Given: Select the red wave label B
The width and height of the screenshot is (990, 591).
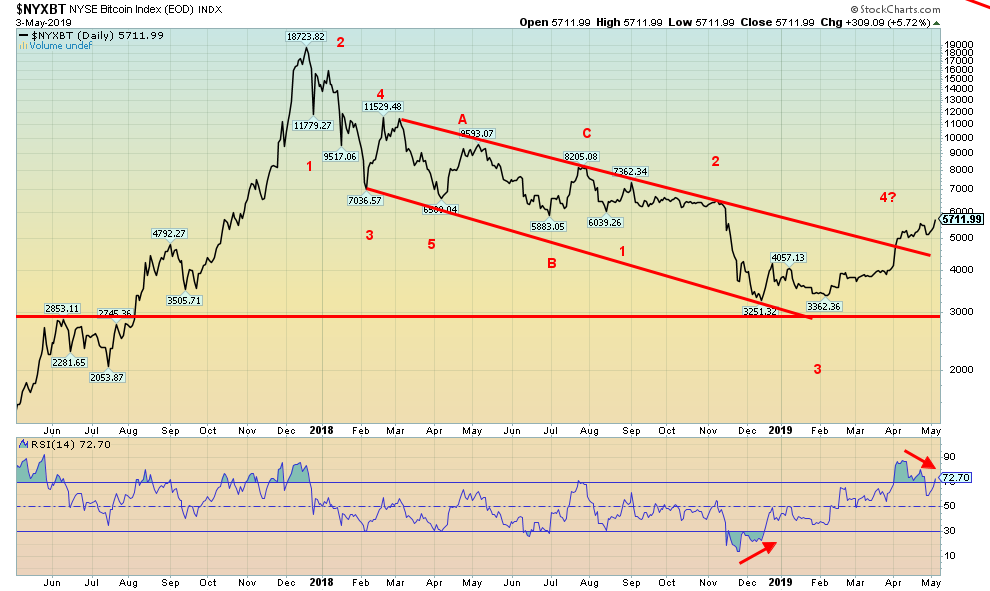Looking at the screenshot, I should (x=550, y=263).
